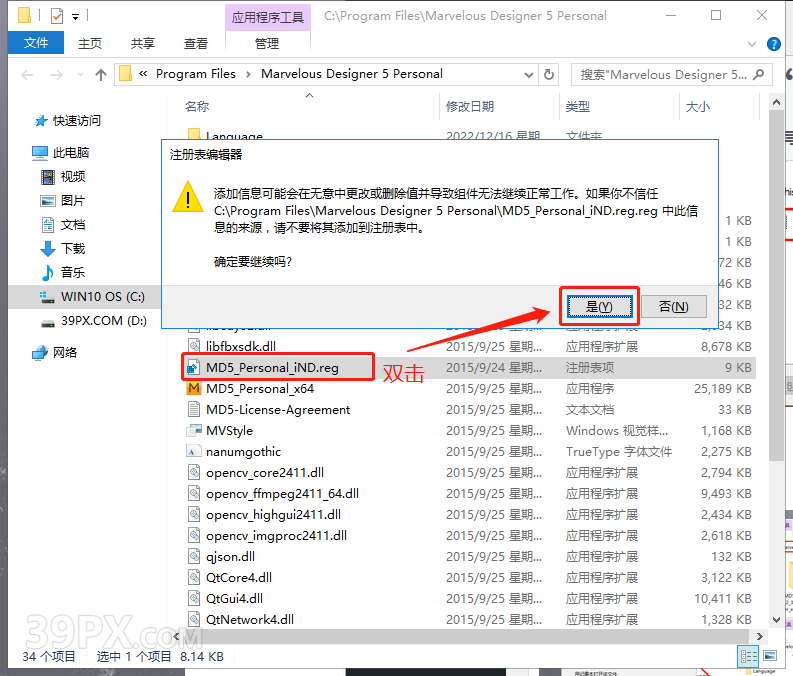Screen dimensions: 793x676
Task: Sort by the 修改日期 column header
Action: [x=470, y=107]
